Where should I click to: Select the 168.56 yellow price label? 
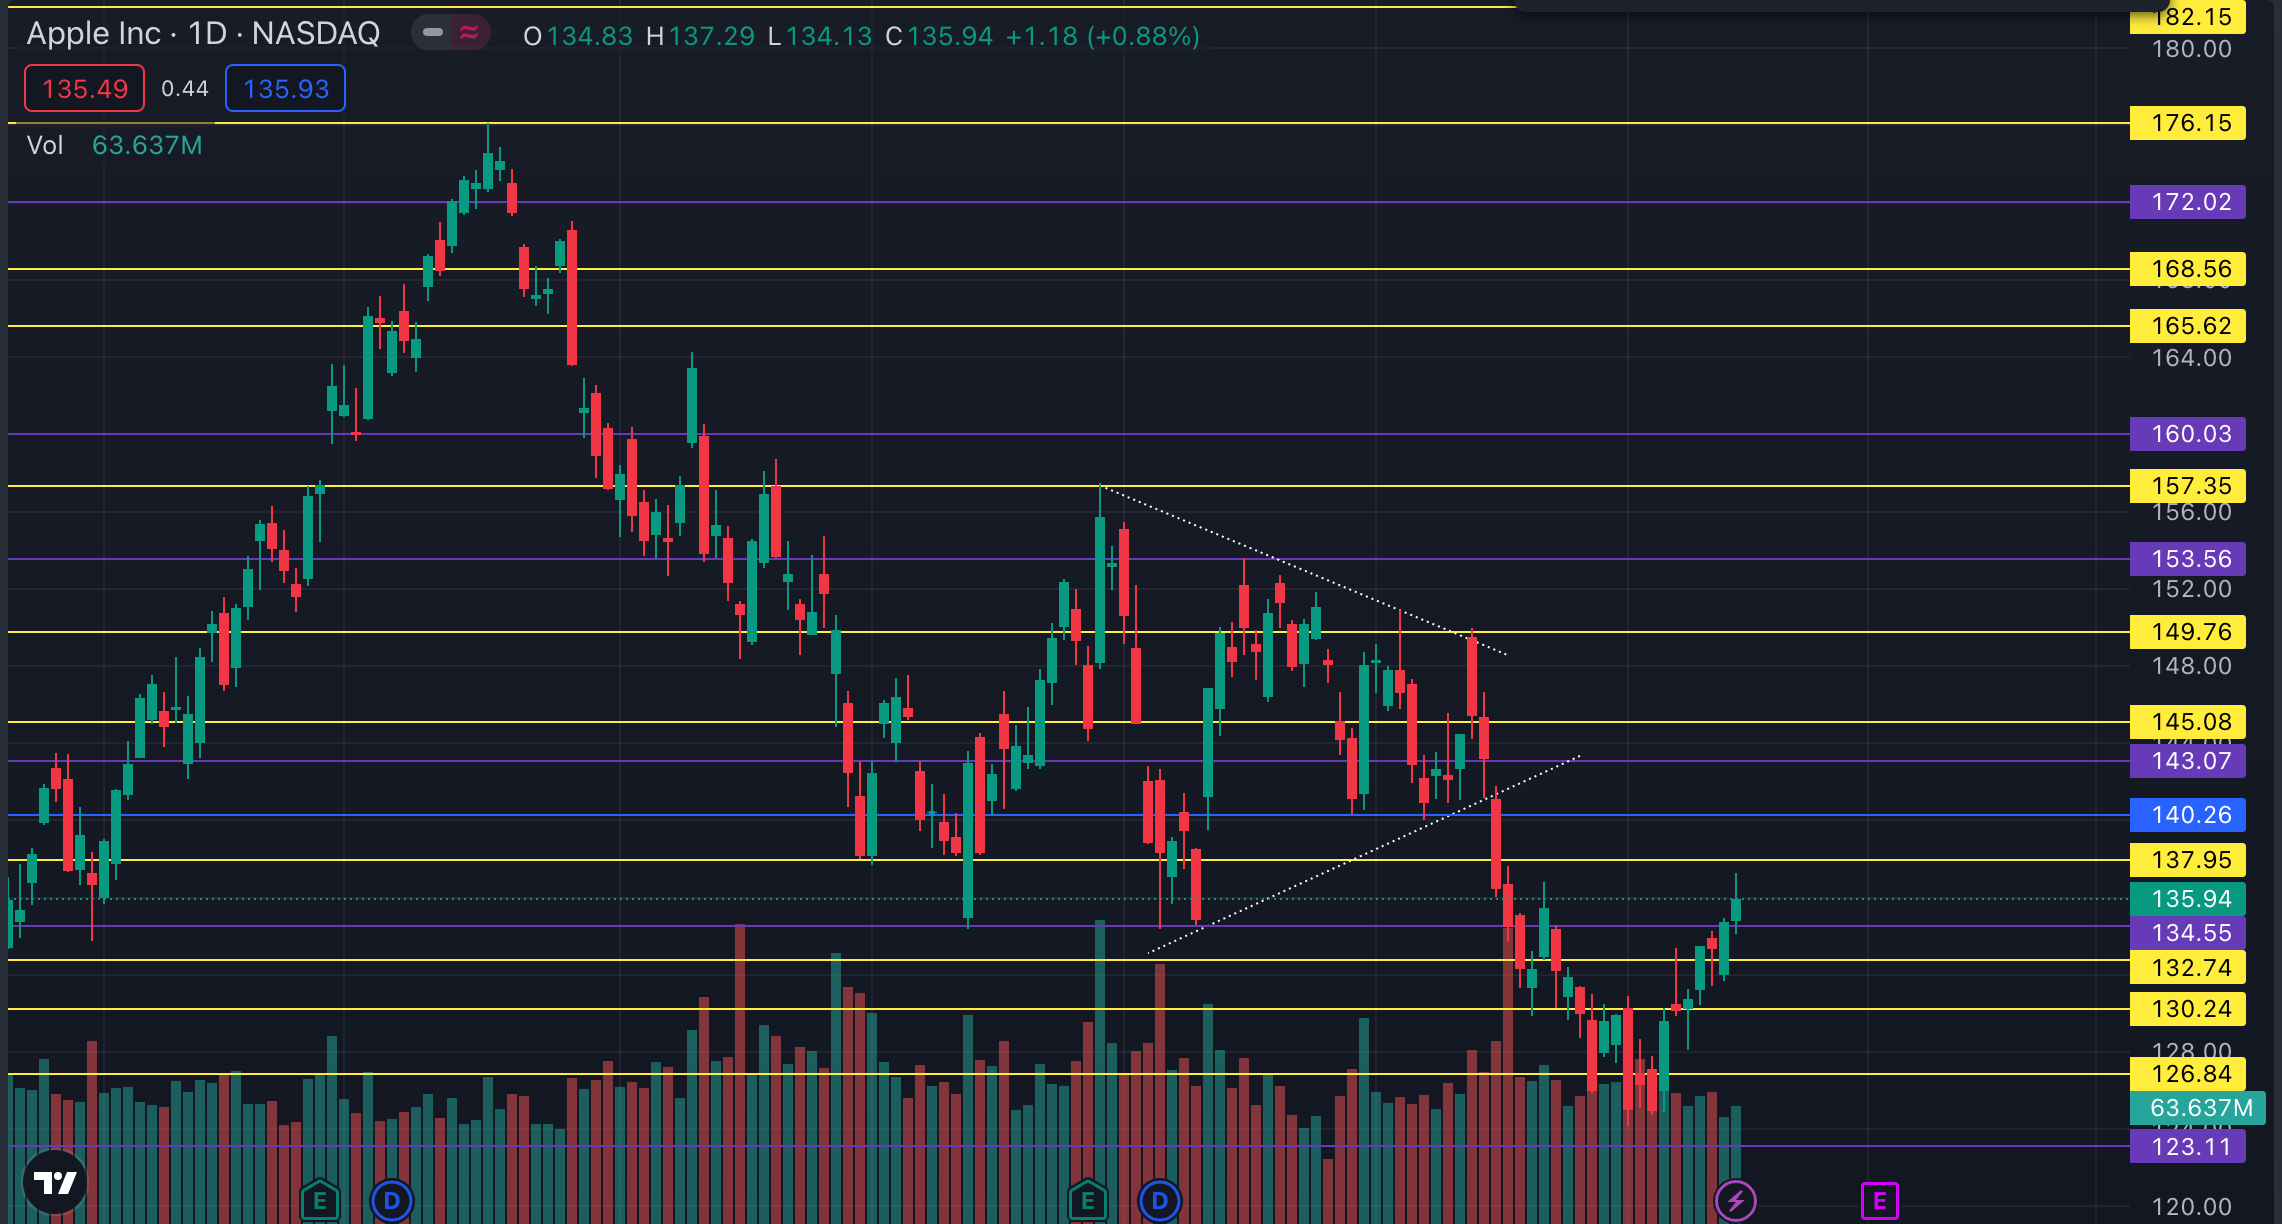[x=2188, y=269]
